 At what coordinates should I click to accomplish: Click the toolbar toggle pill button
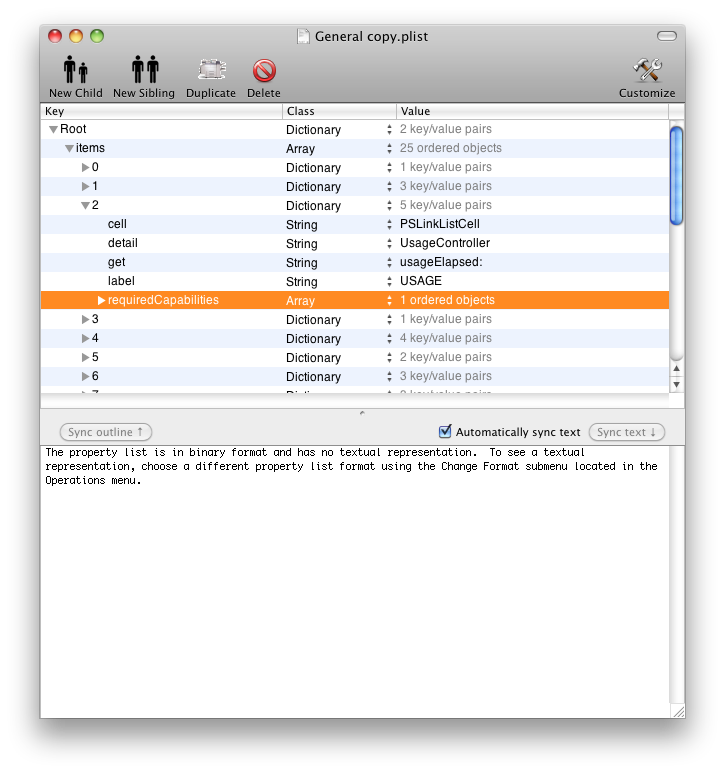pos(667,36)
